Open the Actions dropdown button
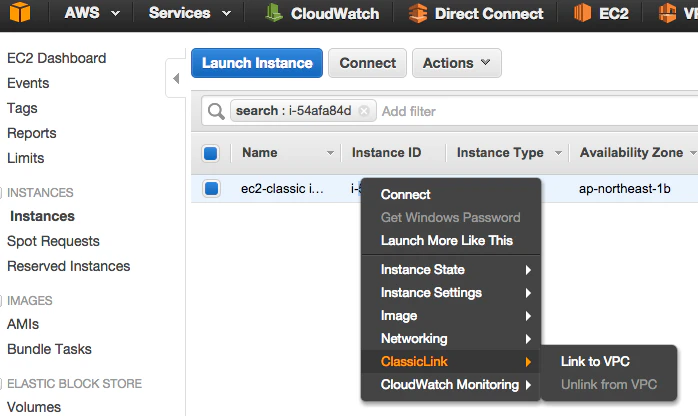 (x=457, y=63)
